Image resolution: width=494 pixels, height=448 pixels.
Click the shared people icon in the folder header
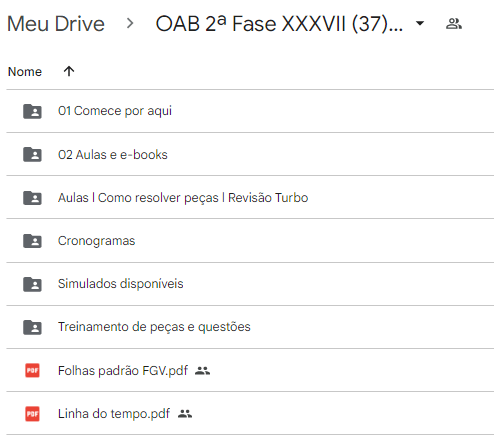tap(454, 24)
